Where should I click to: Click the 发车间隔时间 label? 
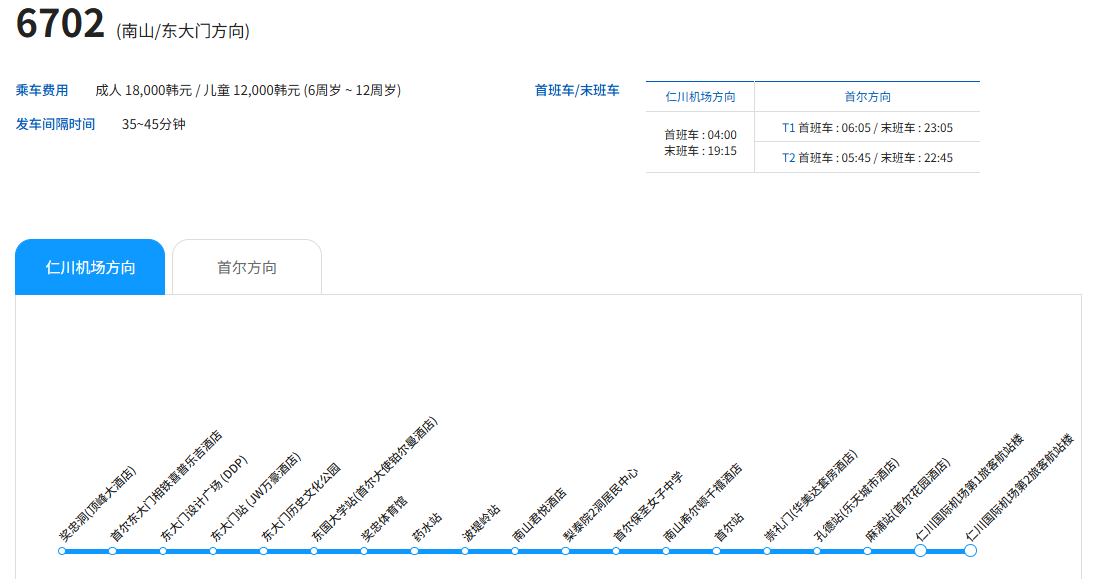click(x=55, y=124)
